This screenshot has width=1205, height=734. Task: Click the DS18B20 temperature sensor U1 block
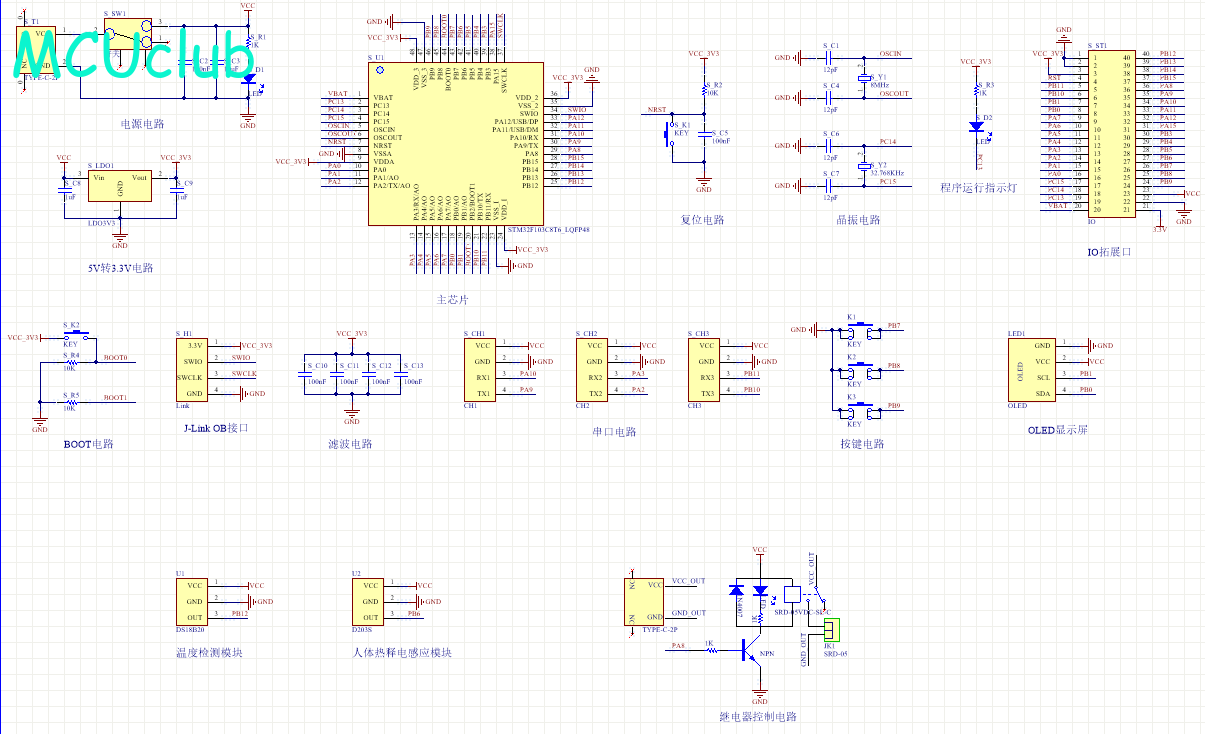(x=195, y=601)
